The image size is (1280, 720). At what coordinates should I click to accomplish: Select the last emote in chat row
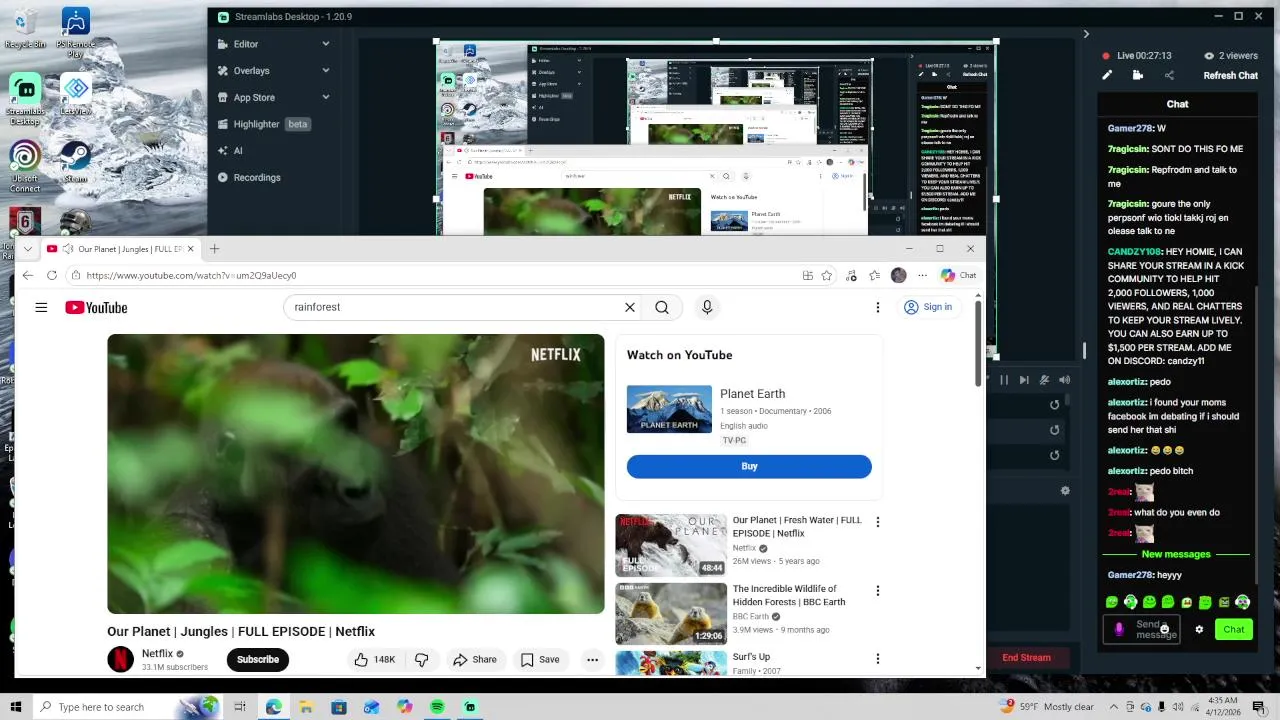click(1243, 602)
